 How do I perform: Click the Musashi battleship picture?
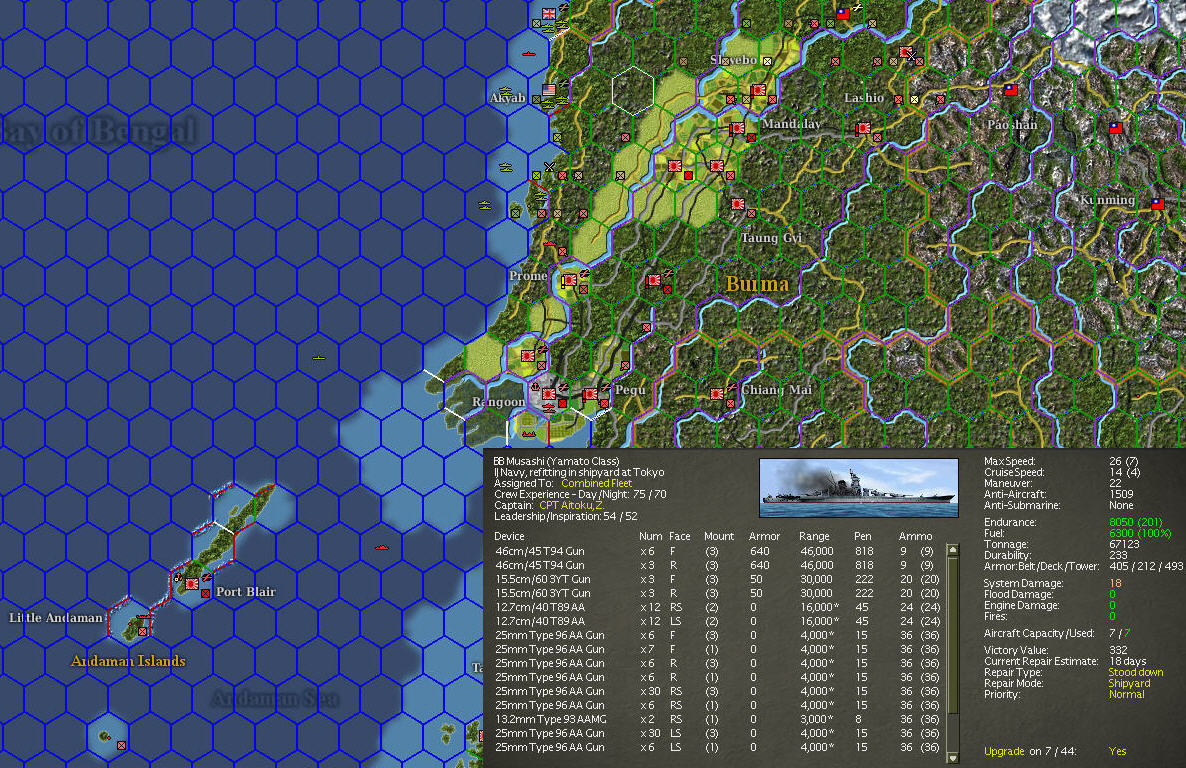[x=858, y=487]
